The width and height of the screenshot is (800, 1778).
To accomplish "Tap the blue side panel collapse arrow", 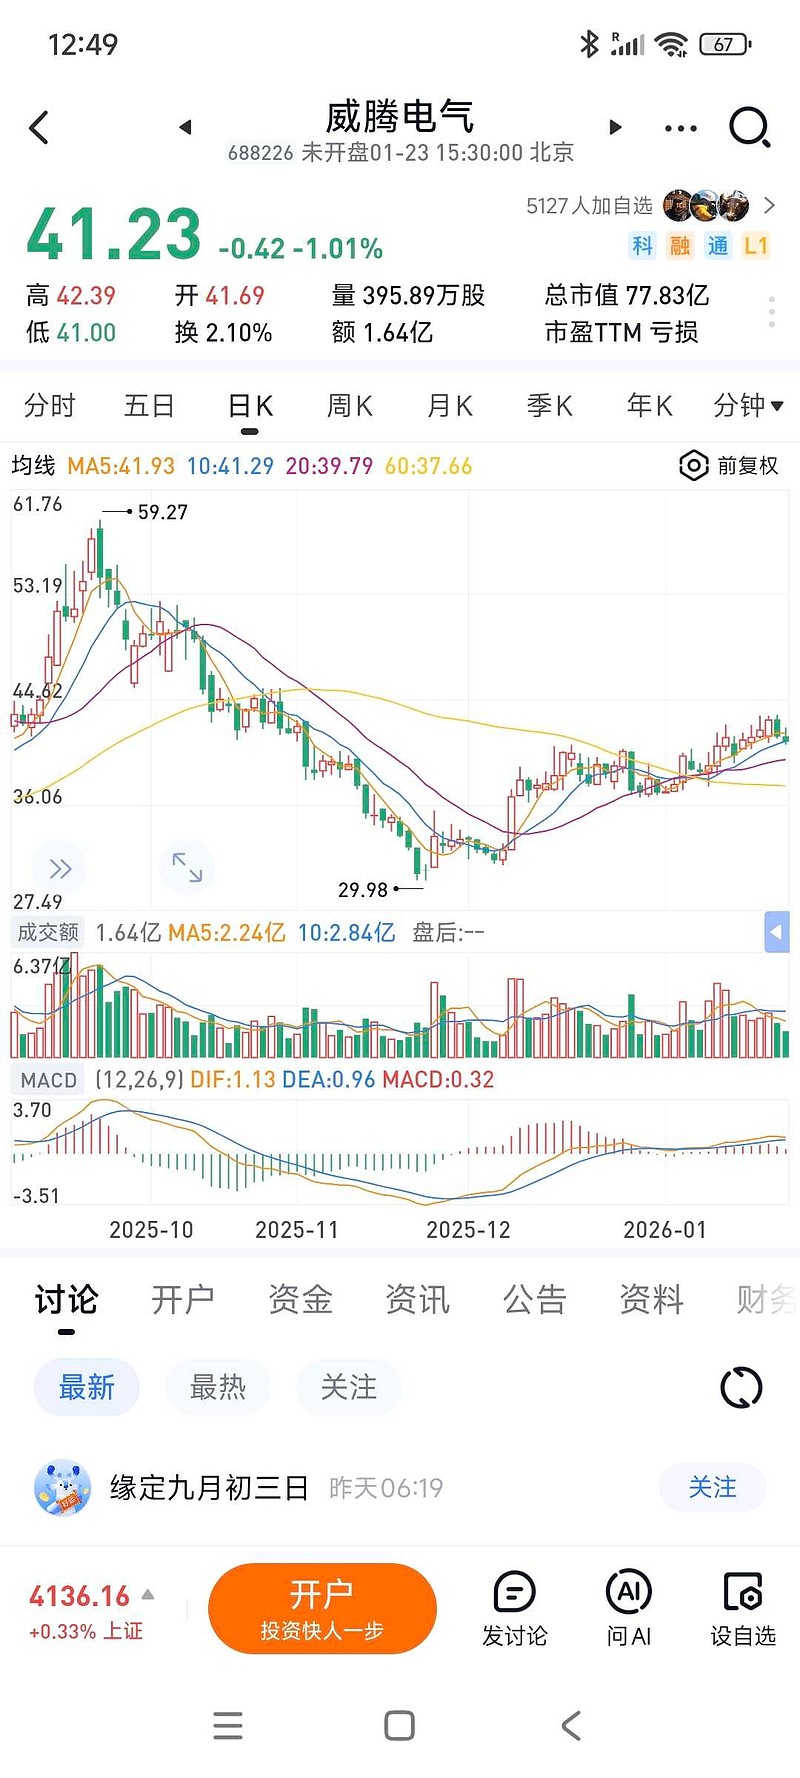I will point(777,933).
